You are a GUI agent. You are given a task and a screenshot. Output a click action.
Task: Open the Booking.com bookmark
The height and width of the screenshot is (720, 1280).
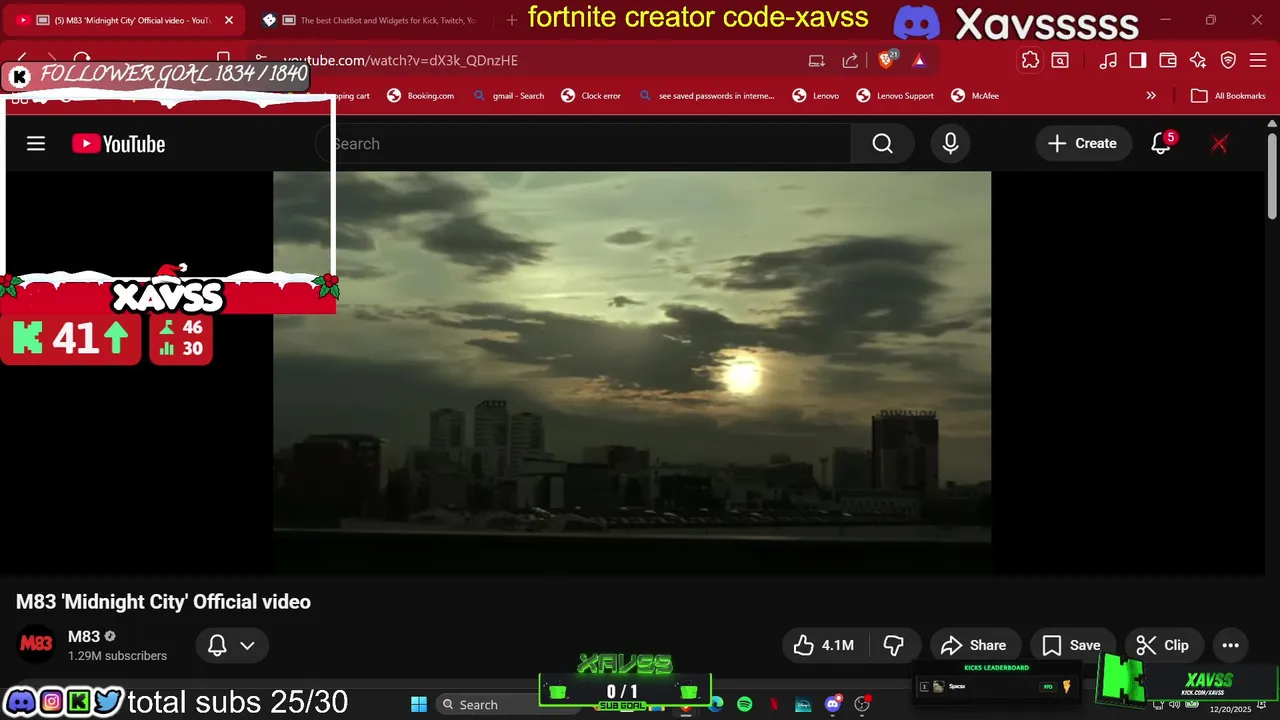click(421, 96)
